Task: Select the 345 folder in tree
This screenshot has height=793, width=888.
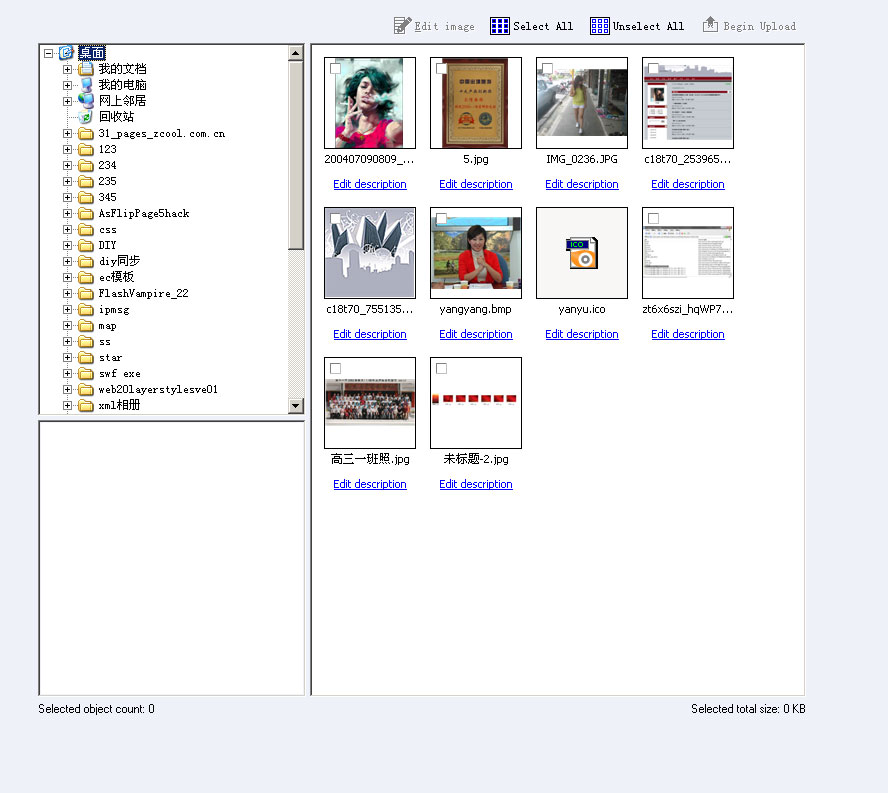Action: tap(107, 197)
